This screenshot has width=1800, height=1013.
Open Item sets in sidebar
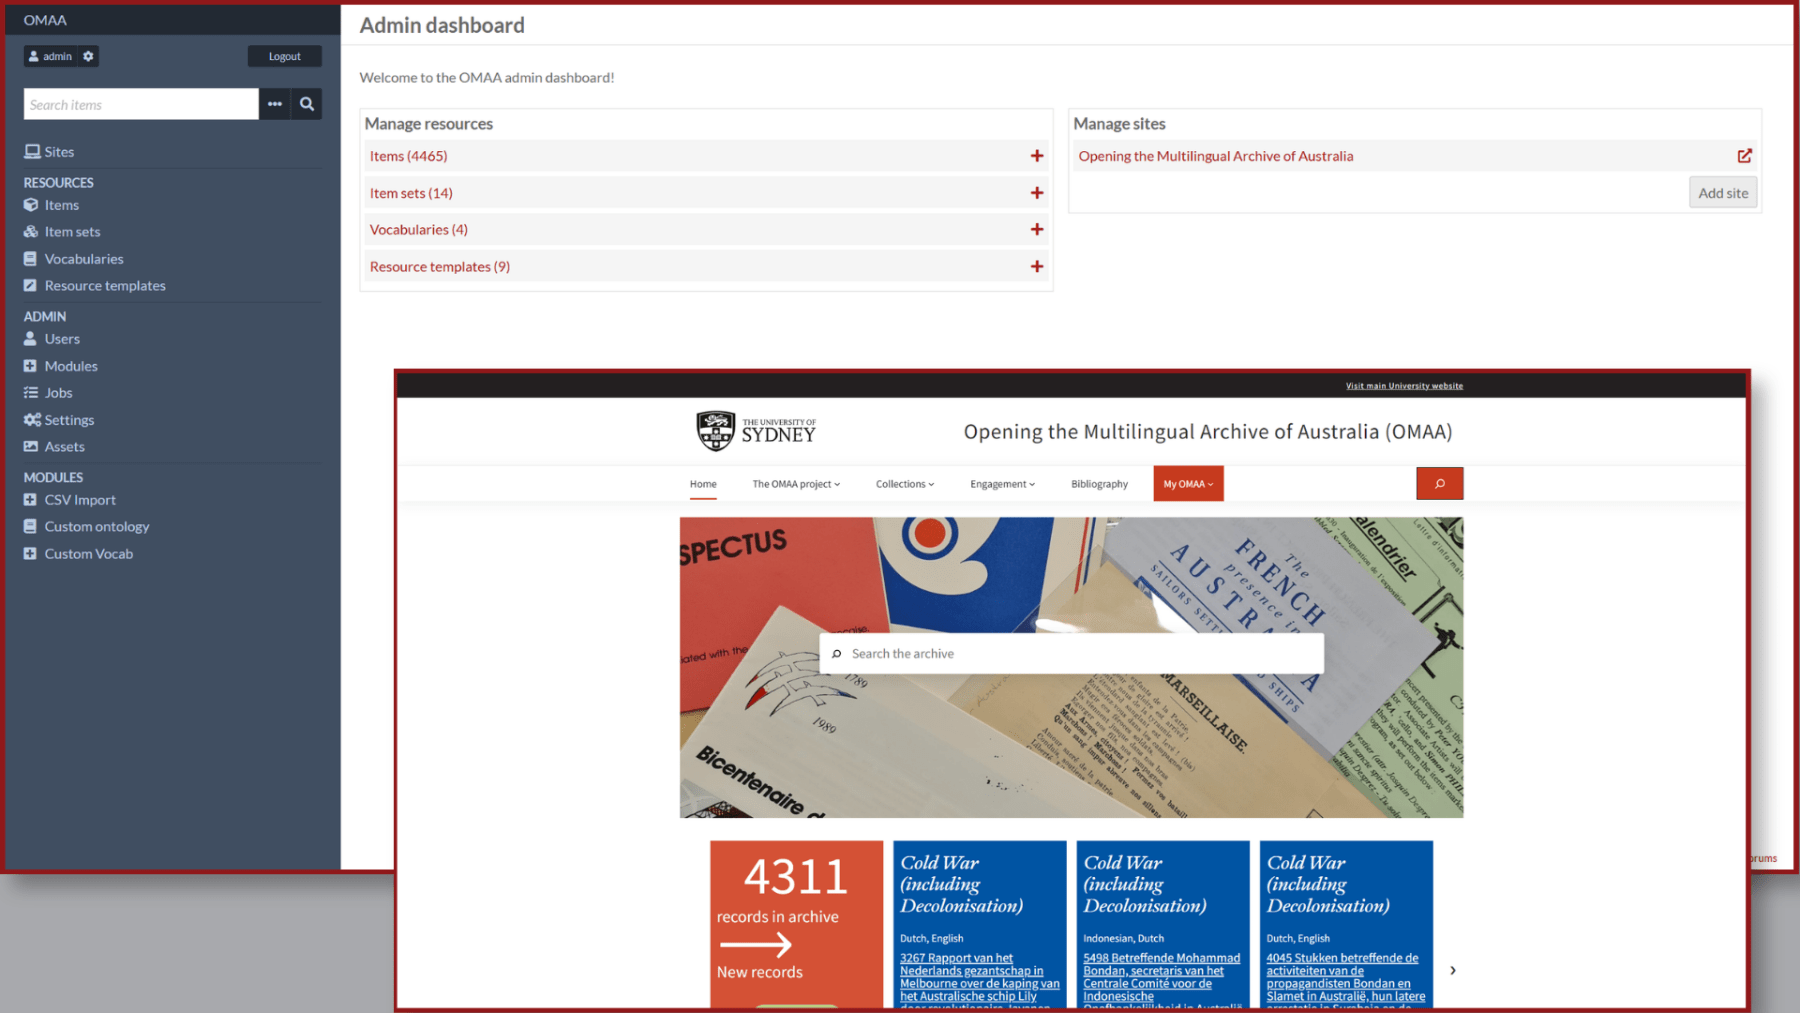click(72, 232)
